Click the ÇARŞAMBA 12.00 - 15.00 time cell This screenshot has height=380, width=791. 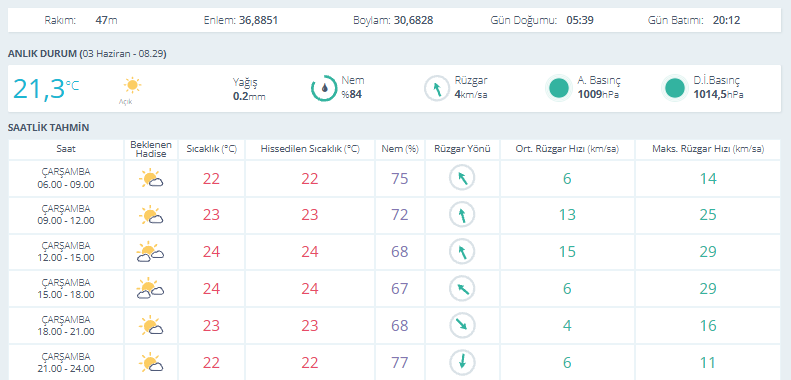[x=66, y=252]
